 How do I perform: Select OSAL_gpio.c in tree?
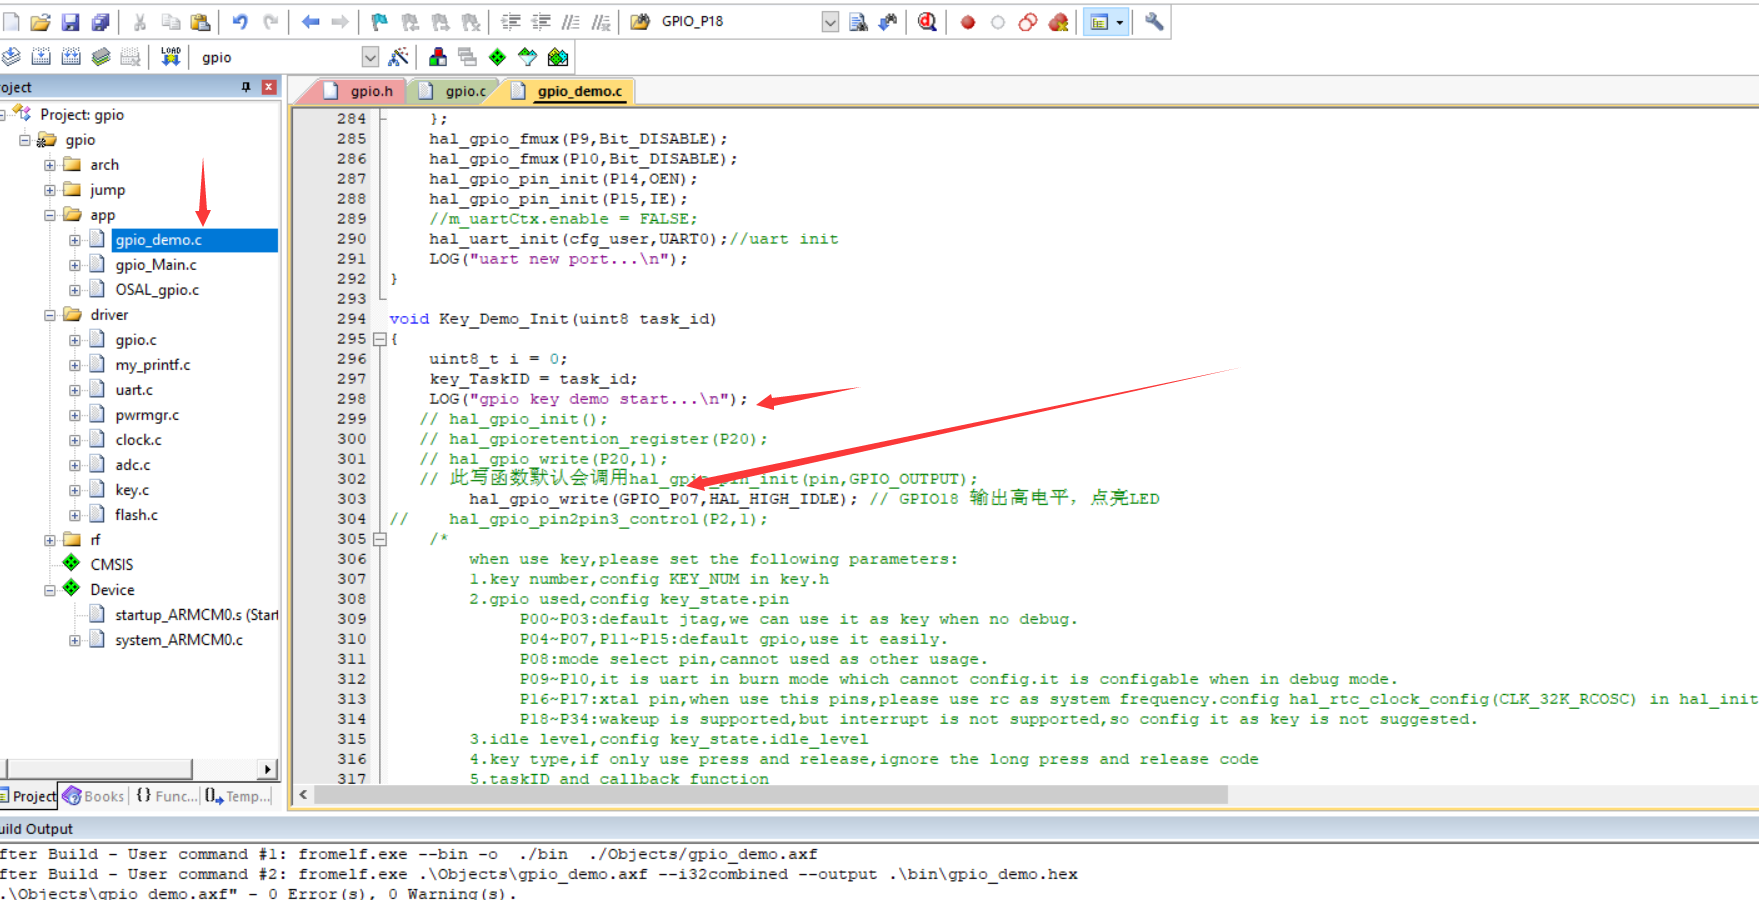click(x=157, y=290)
